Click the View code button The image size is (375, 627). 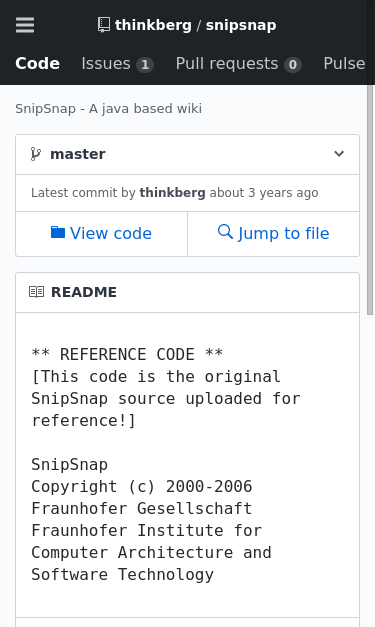pos(102,234)
